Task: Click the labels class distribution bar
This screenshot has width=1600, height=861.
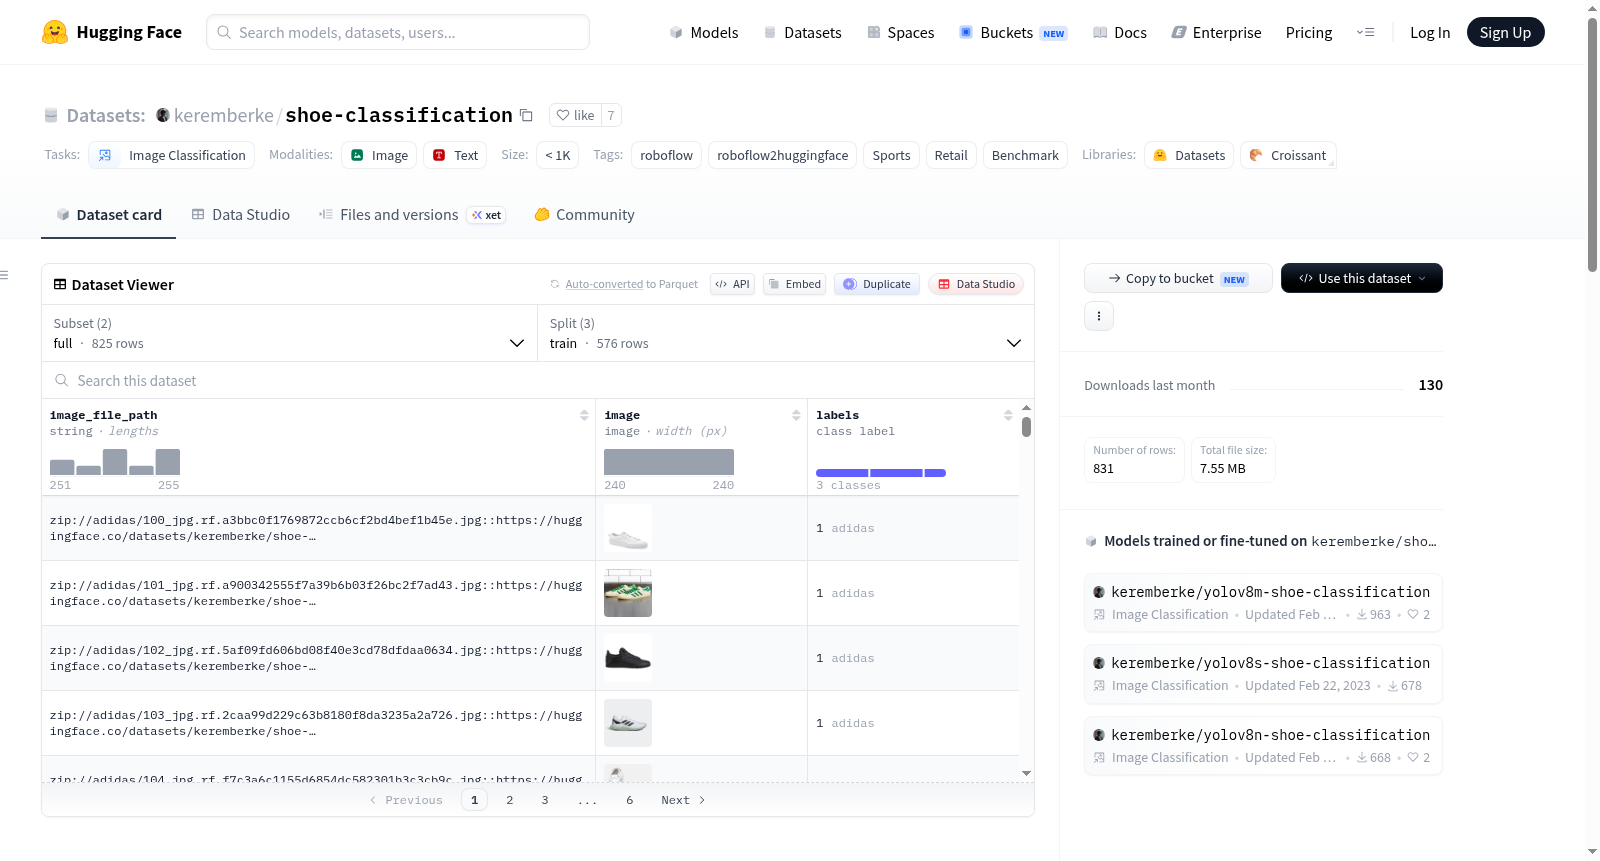Action: pos(881,472)
